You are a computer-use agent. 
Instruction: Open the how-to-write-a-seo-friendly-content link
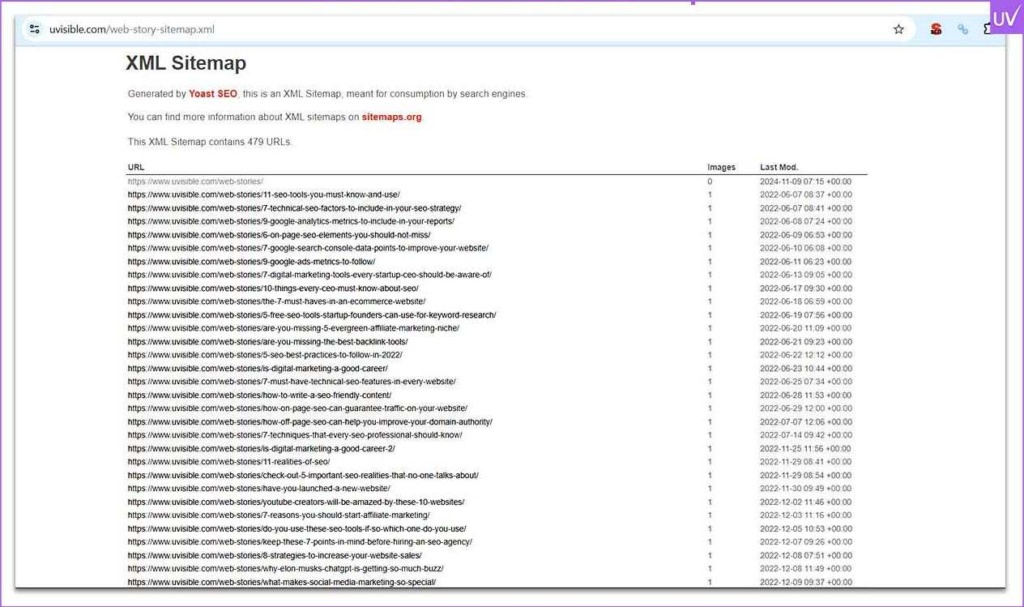[259, 395]
